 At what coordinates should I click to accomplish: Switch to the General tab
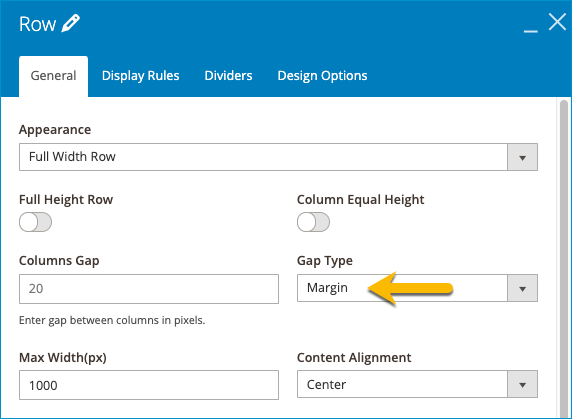[x=54, y=76]
